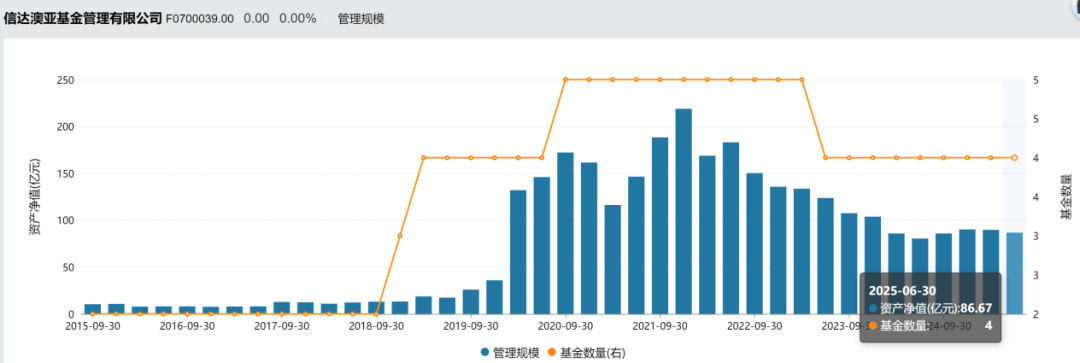Click the 2018-09-30 x-axis label

(376, 325)
